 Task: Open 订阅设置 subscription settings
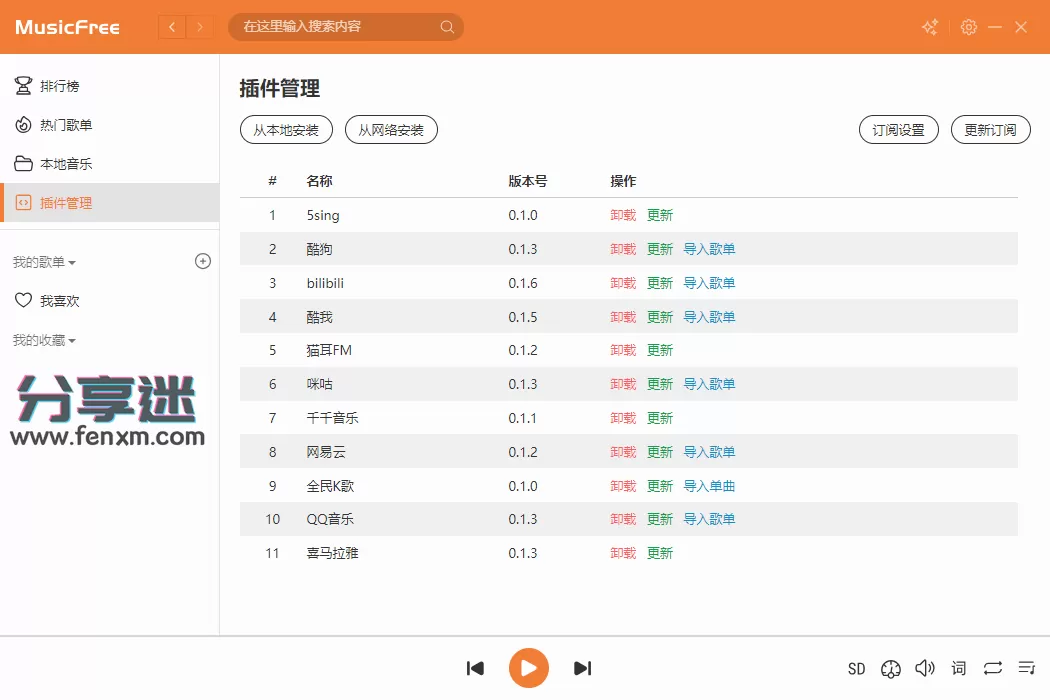[898, 129]
